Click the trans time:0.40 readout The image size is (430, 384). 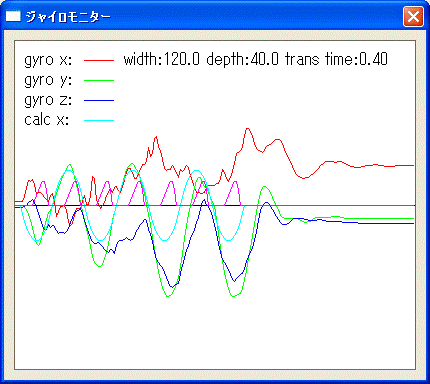pos(336,60)
